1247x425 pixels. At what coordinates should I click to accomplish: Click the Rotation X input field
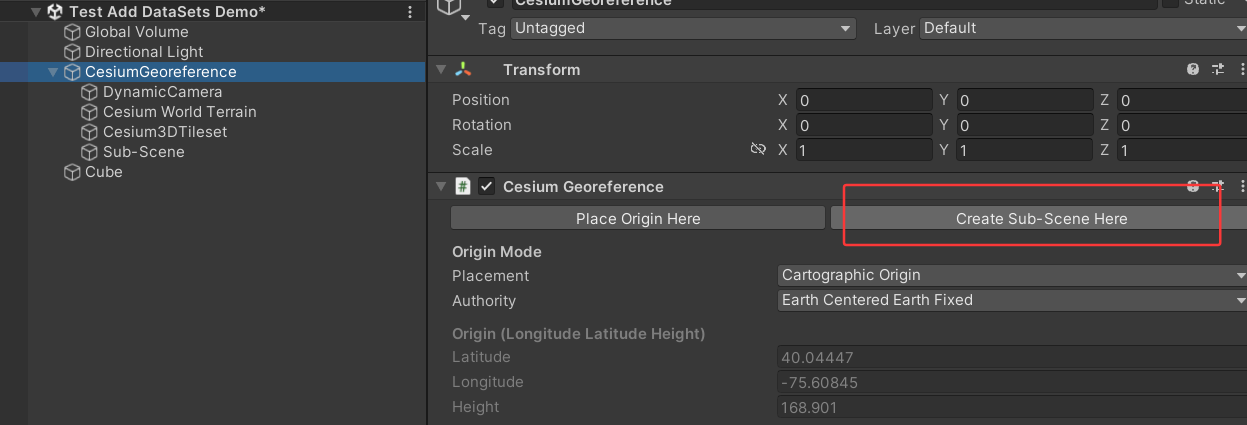pos(863,125)
